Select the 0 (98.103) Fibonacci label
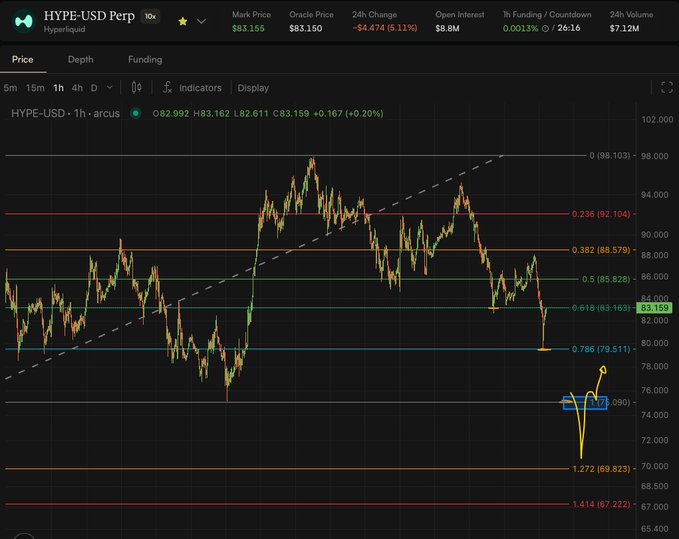This screenshot has height=539, width=679. 610,155
